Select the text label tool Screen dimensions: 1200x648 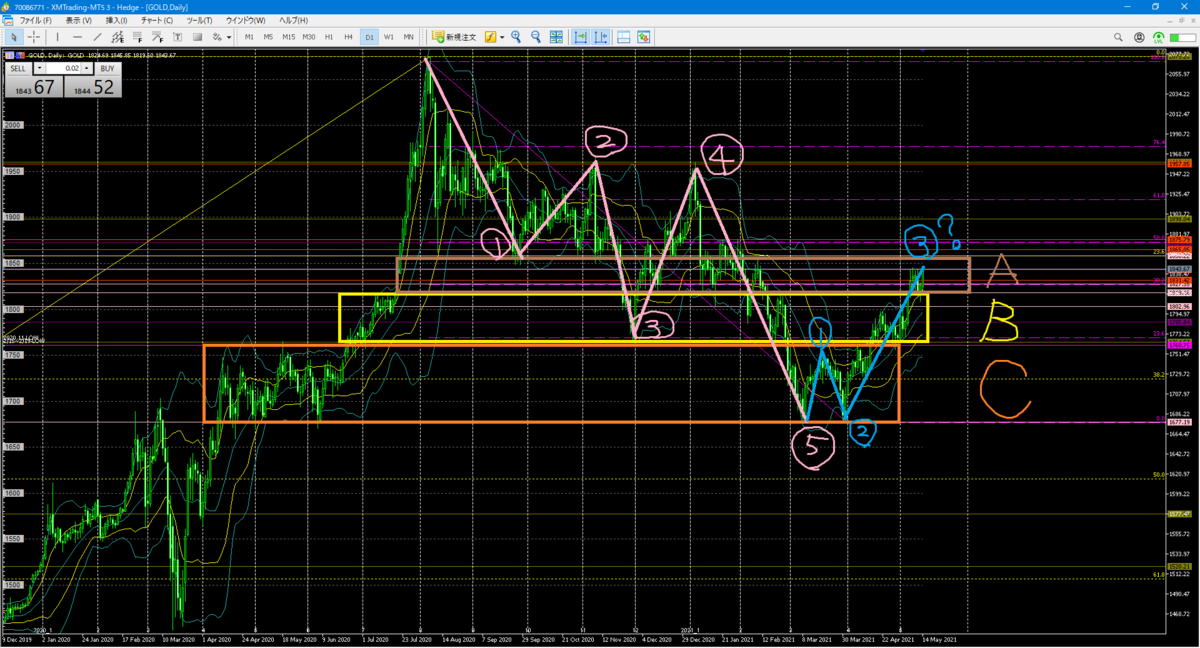177,37
